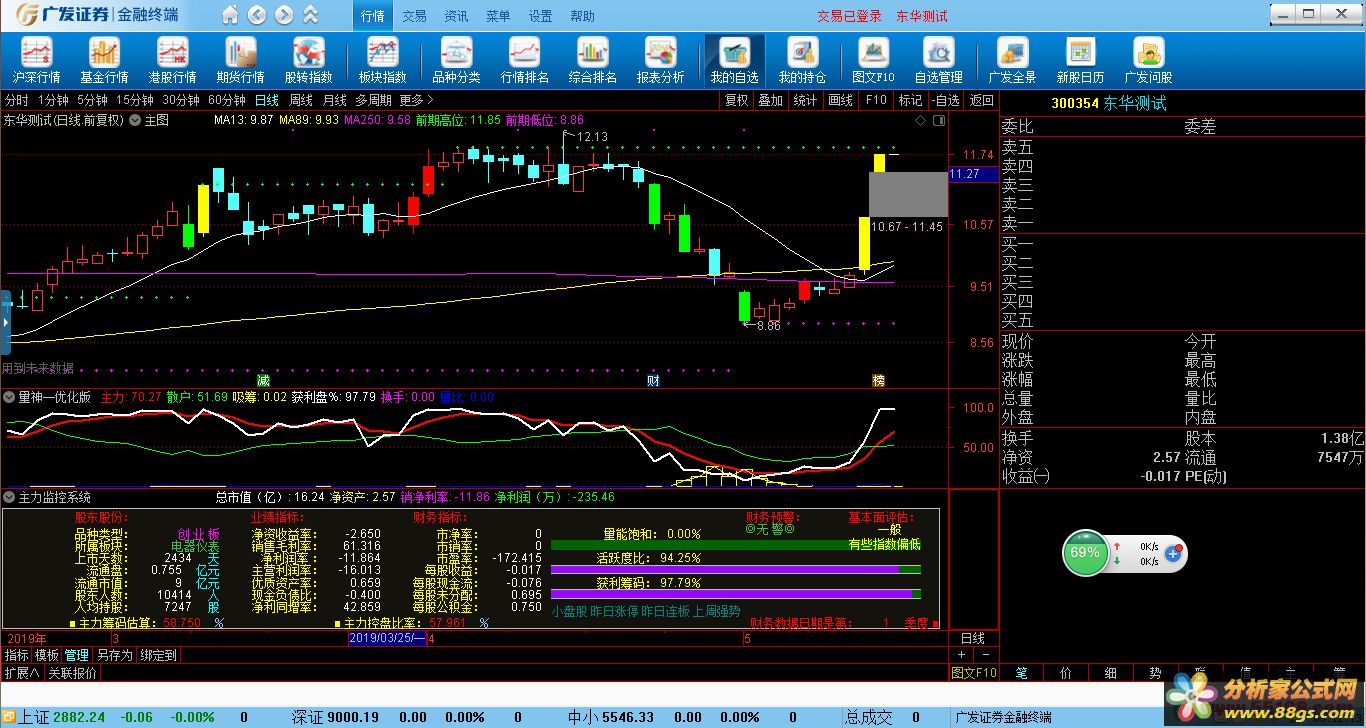Open the 港股行情 Hong Kong stocks icon
Screen dimensions: 1366x728
(x=172, y=60)
